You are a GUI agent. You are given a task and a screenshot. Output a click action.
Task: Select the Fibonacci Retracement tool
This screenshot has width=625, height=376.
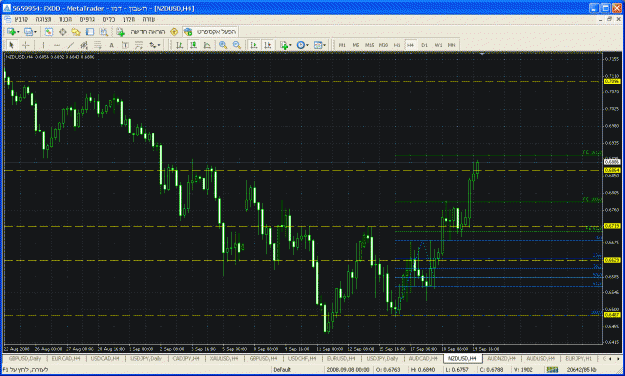[98, 45]
